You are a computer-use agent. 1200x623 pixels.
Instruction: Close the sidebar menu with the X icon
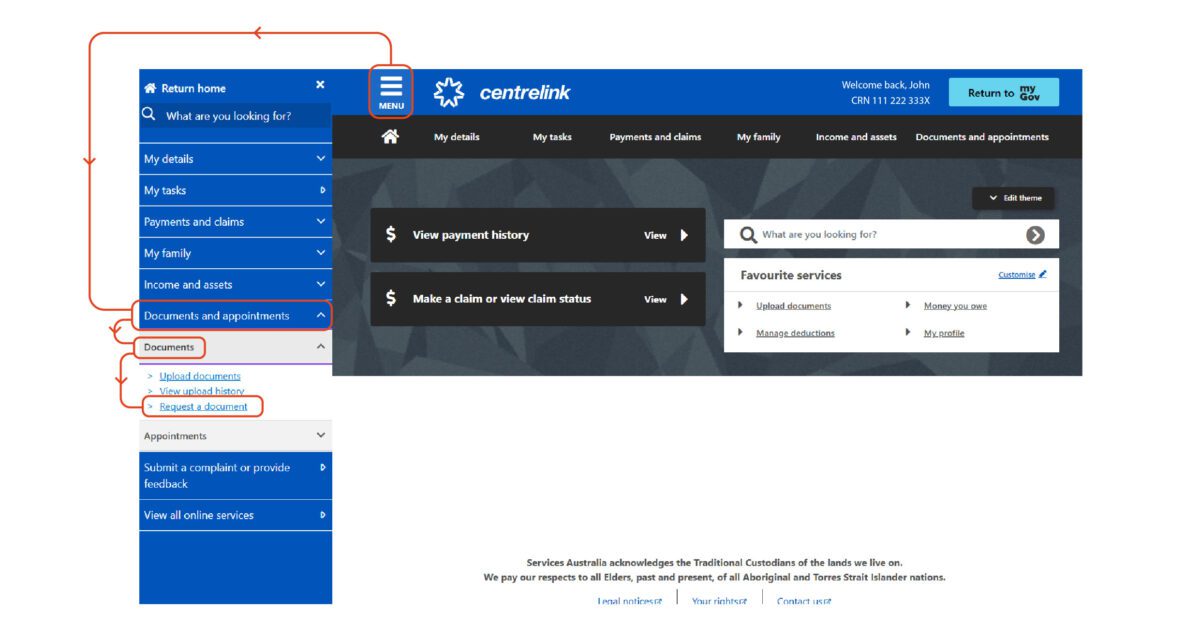(x=319, y=85)
